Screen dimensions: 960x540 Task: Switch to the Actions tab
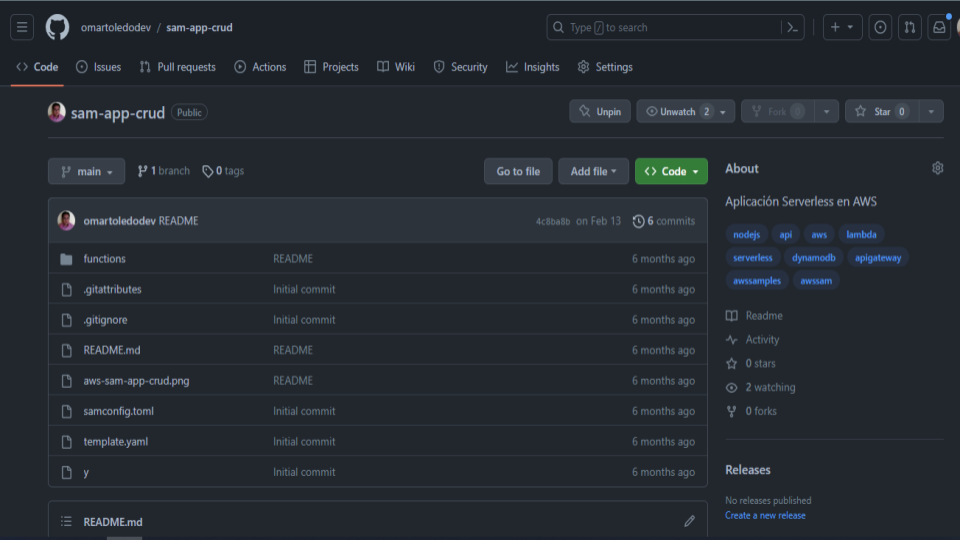click(260, 67)
